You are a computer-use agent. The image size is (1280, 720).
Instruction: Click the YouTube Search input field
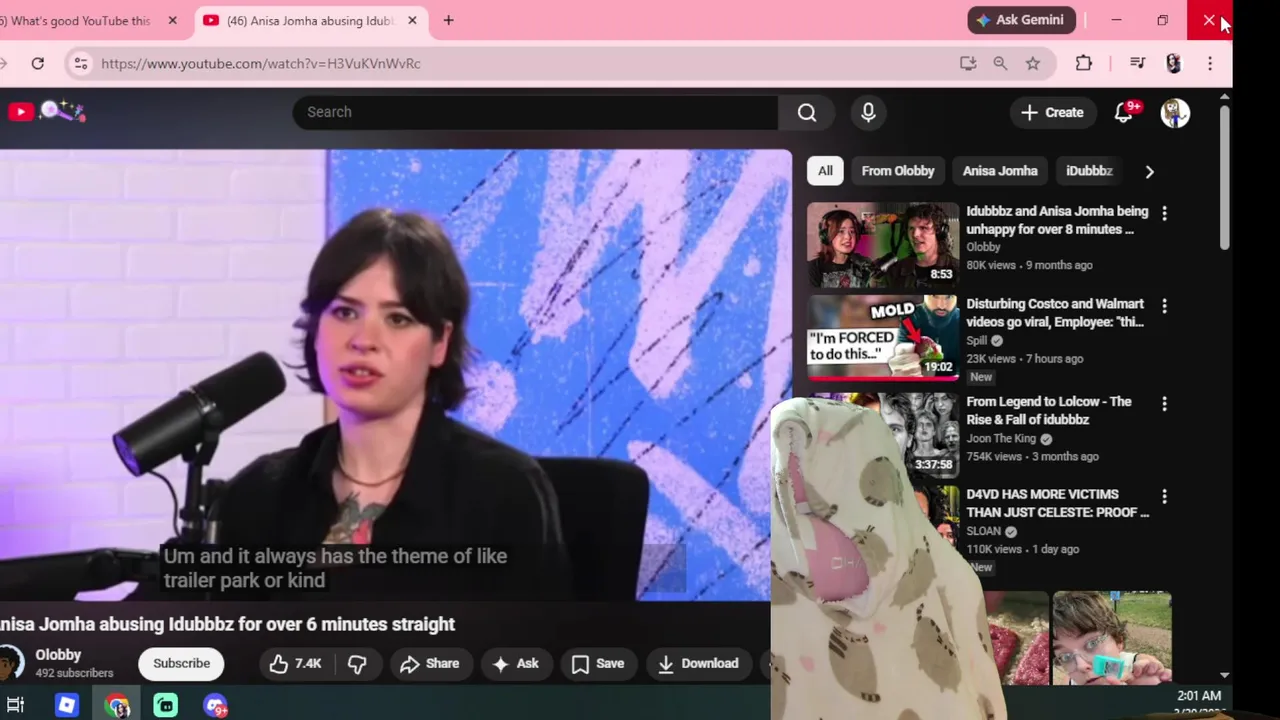(x=535, y=112)
